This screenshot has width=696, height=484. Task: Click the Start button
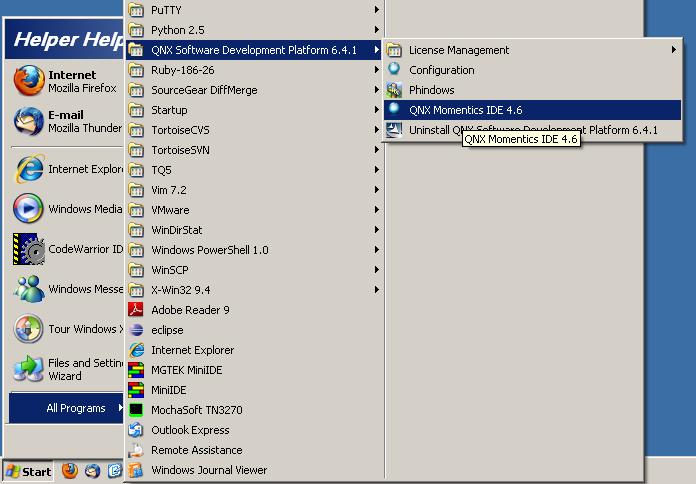[x=28, y=471]
